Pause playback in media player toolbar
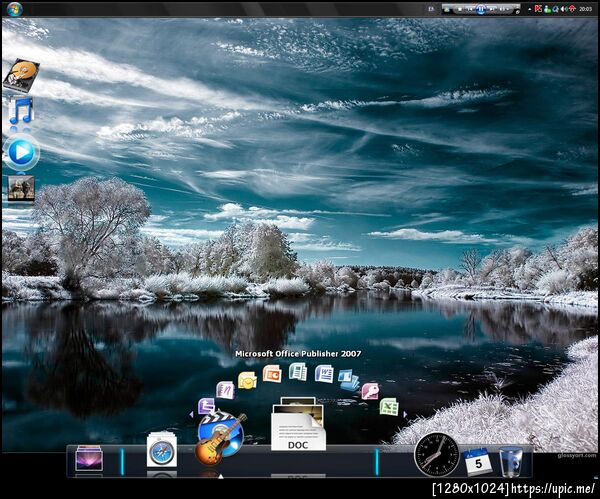The image size is (600, 499). (481, 9)
